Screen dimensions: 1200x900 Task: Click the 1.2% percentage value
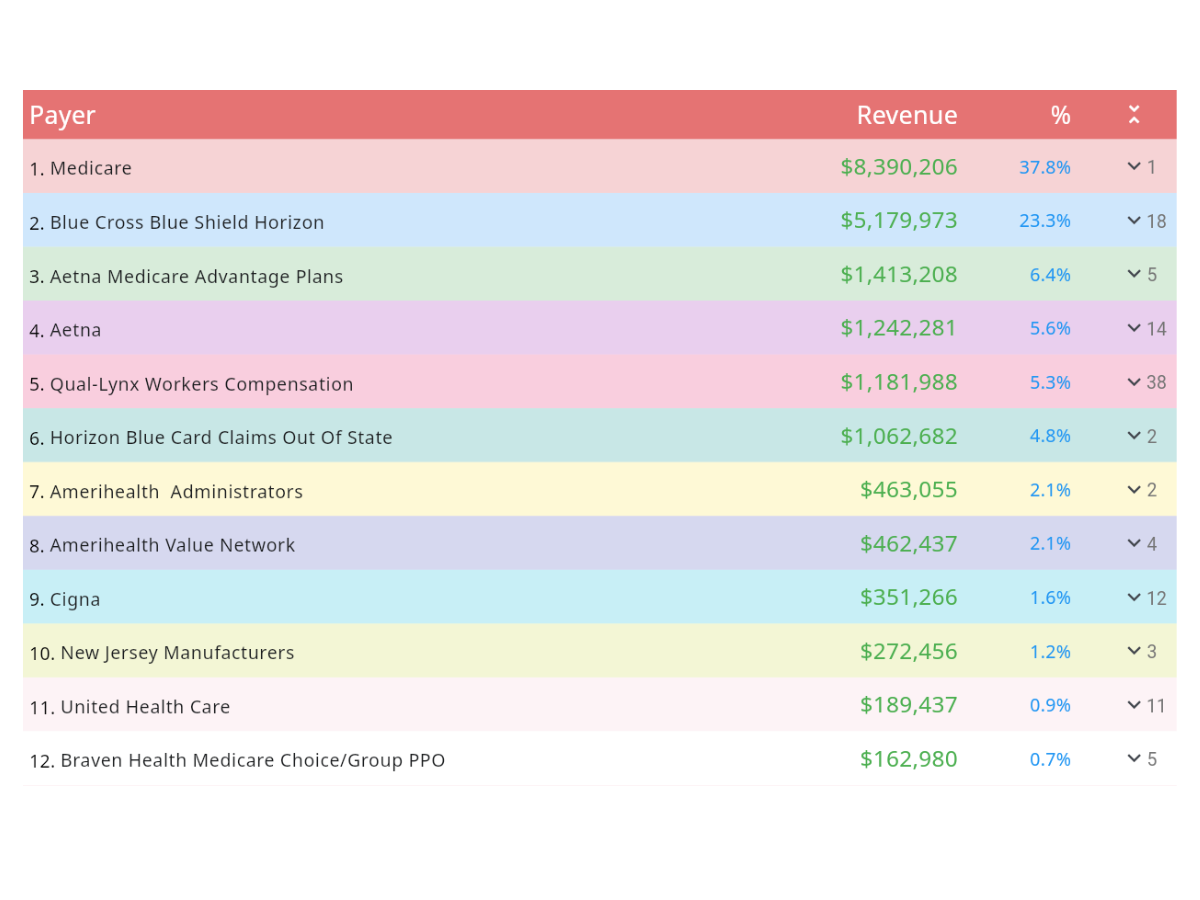[1050, 651]
